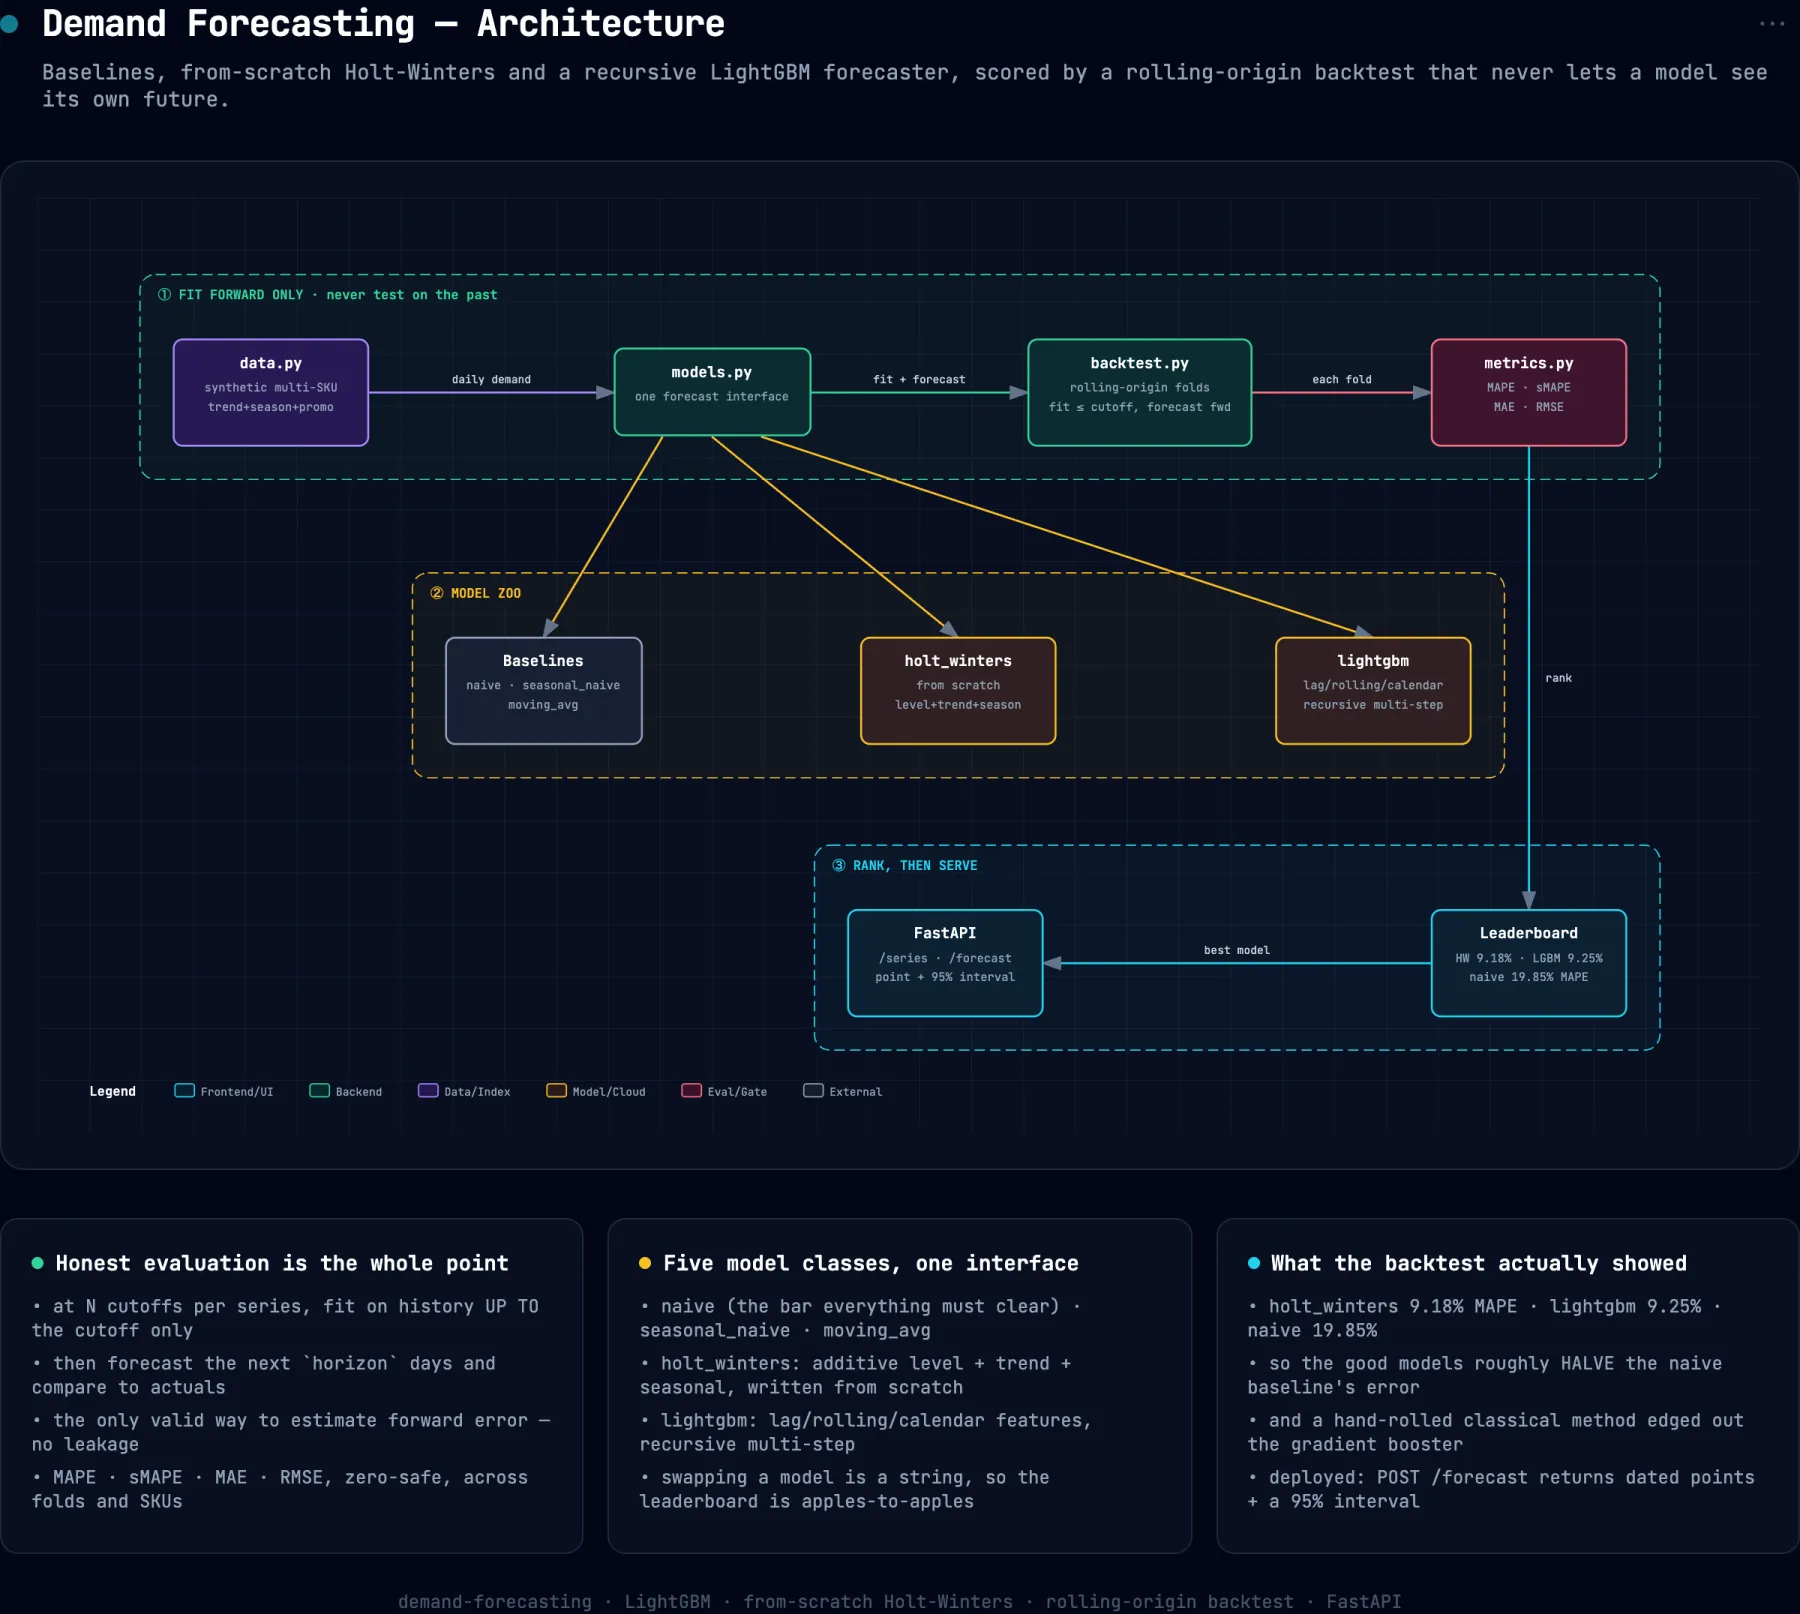Click 'one forecast interface' text in models.py
This screenshot has height=1614, width=1800.
[712, 397]
